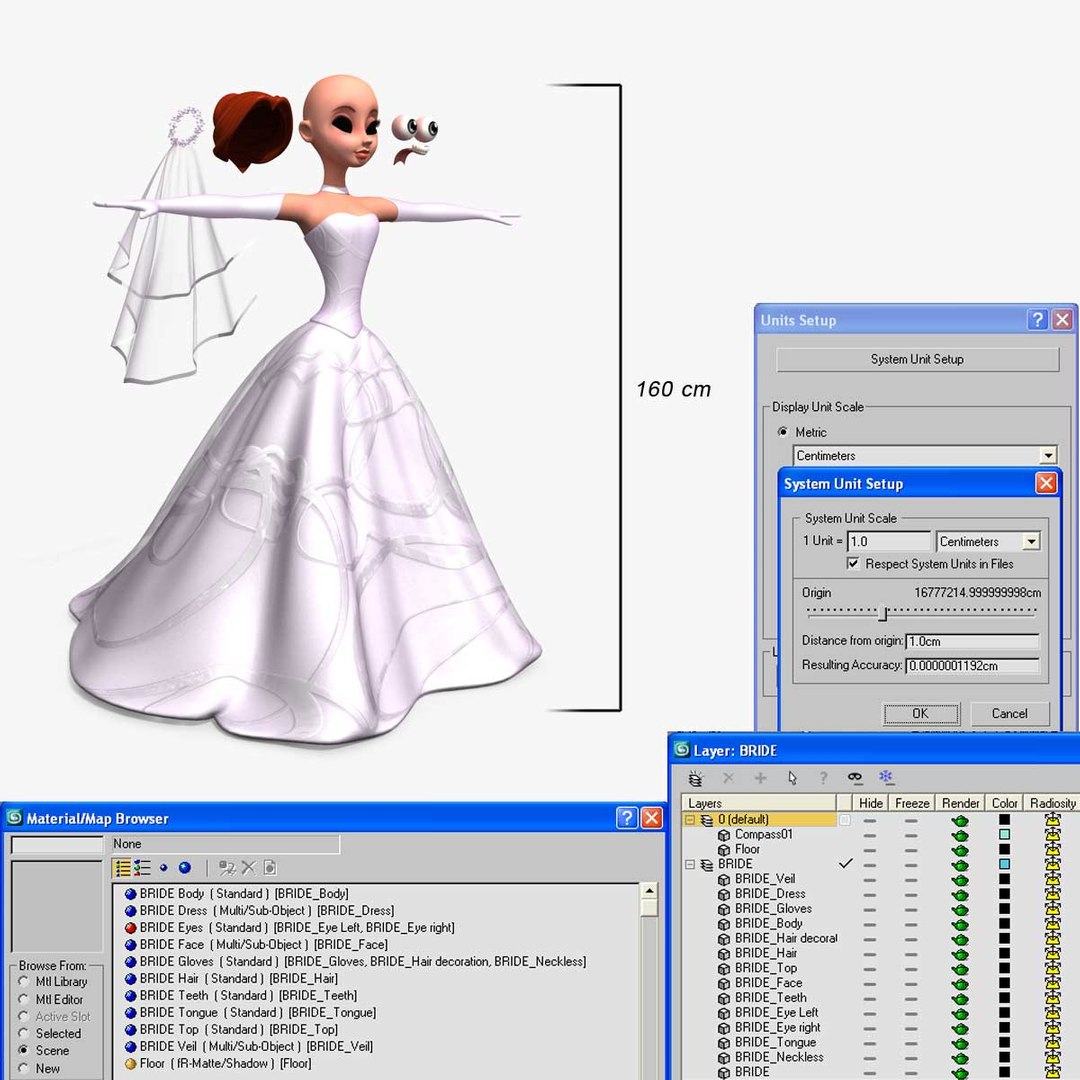Click the System Unit Setup button

(x=917, y=359)
